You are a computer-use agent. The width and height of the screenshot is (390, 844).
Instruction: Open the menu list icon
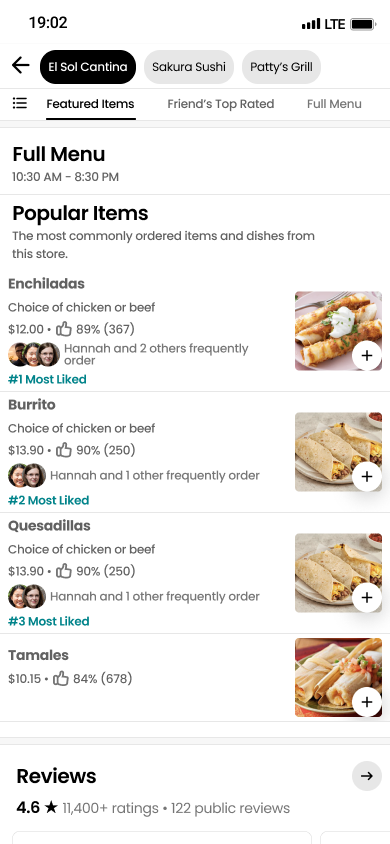[x=20, y=103]
